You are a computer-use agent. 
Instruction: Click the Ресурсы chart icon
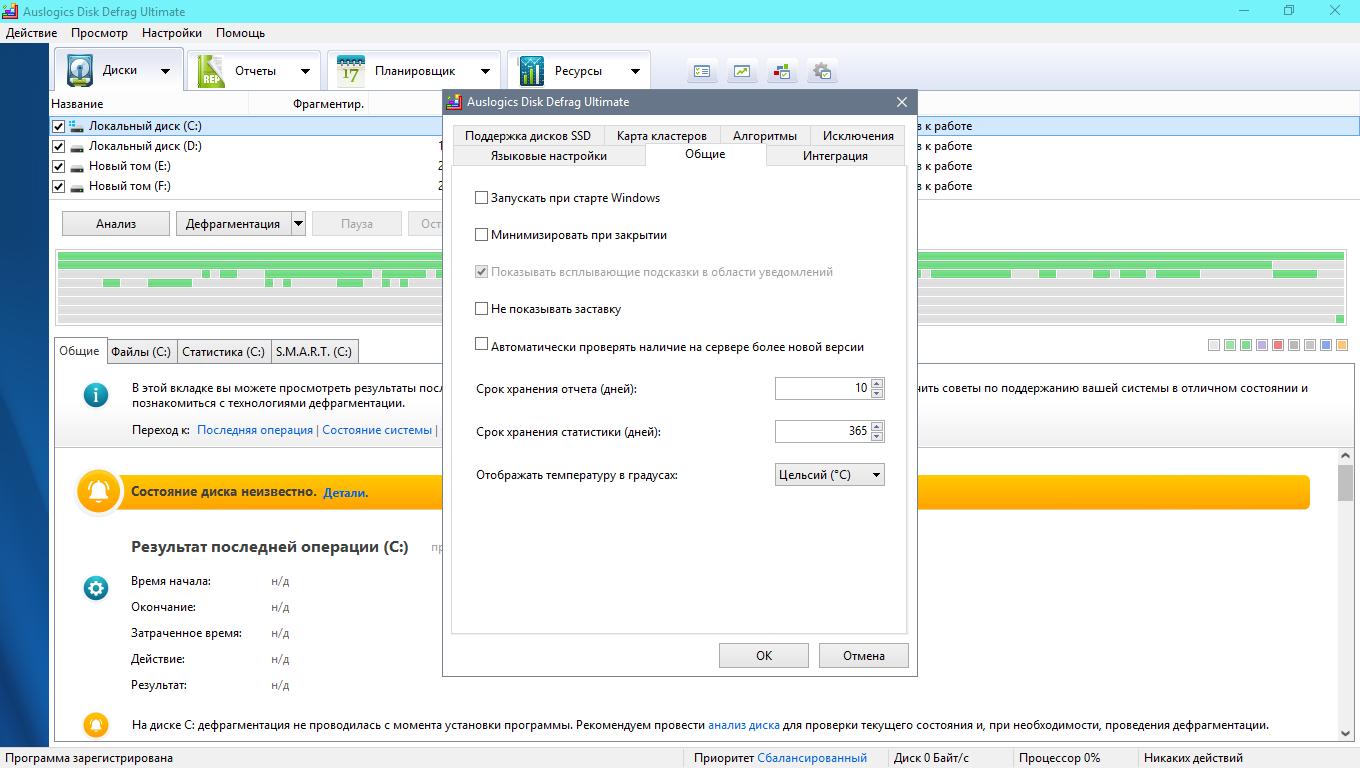(531, 71)
